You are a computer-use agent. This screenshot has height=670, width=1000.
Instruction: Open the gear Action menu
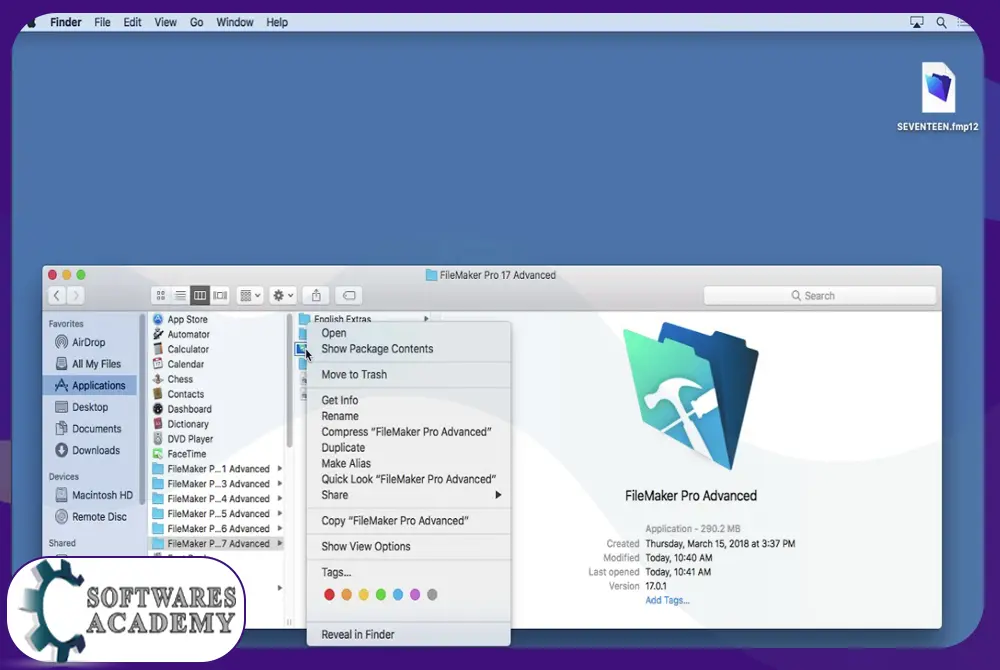tap(283, 296)
